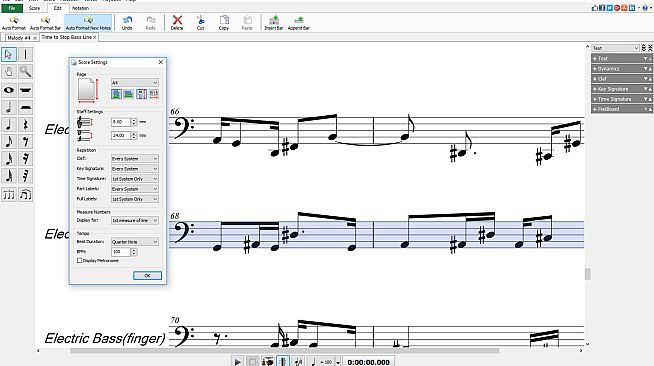Append a bar with Append Bar
654x366 pixels.
coord(299,23)
